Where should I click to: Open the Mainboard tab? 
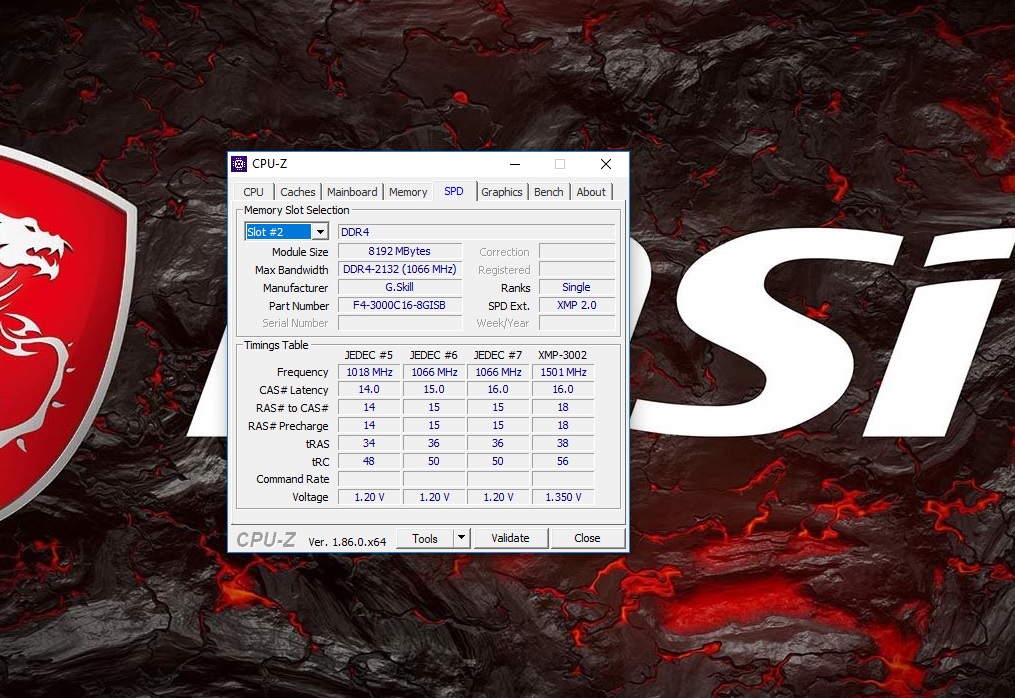coord(352,191)
